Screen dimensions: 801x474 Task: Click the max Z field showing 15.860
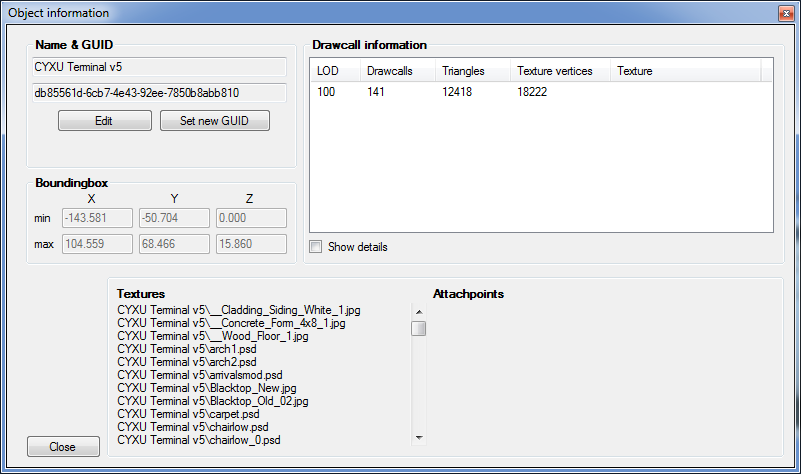tap(251, 244)
